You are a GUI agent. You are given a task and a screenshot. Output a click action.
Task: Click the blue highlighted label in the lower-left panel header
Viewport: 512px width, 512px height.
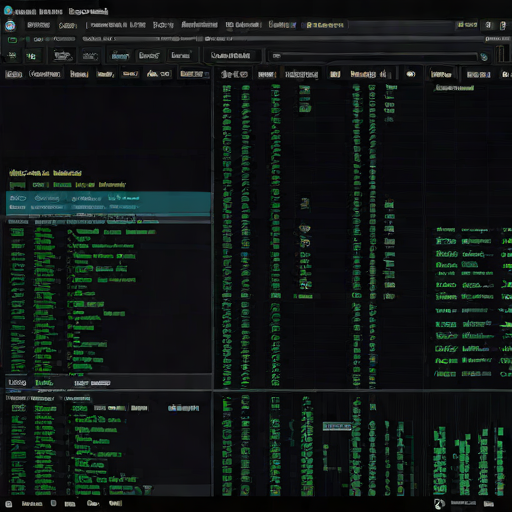pos(183,408)
